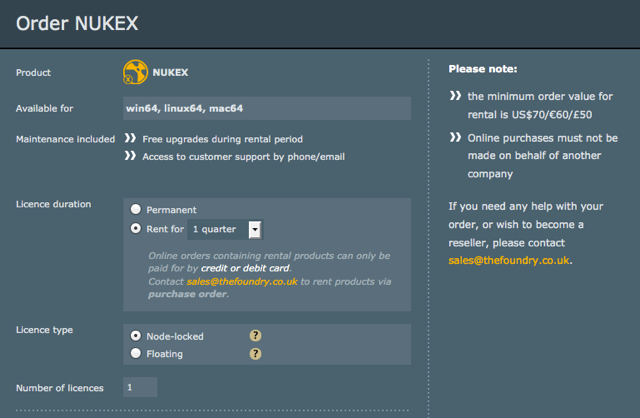Click the 'Please note:' heading
640x418 pixels.
pyautogui.click(x=483, y=69)
